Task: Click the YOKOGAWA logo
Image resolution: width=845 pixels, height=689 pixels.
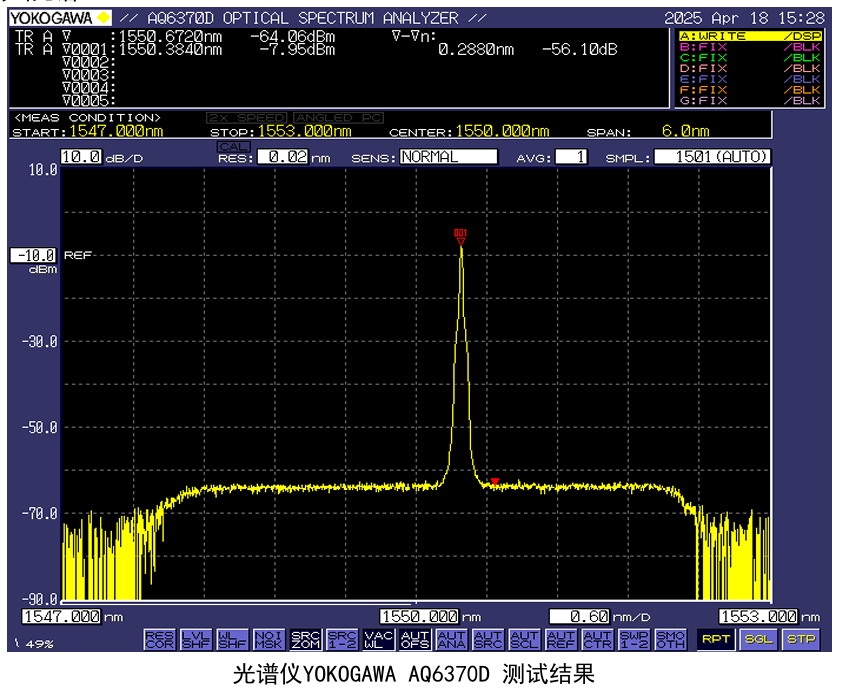Action: 60,18
